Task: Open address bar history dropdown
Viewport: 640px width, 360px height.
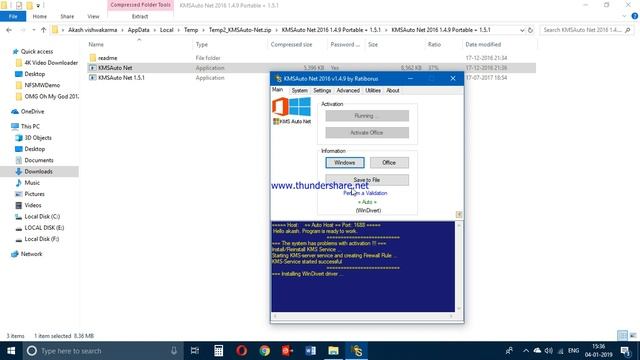Action: tap(522, 30)
